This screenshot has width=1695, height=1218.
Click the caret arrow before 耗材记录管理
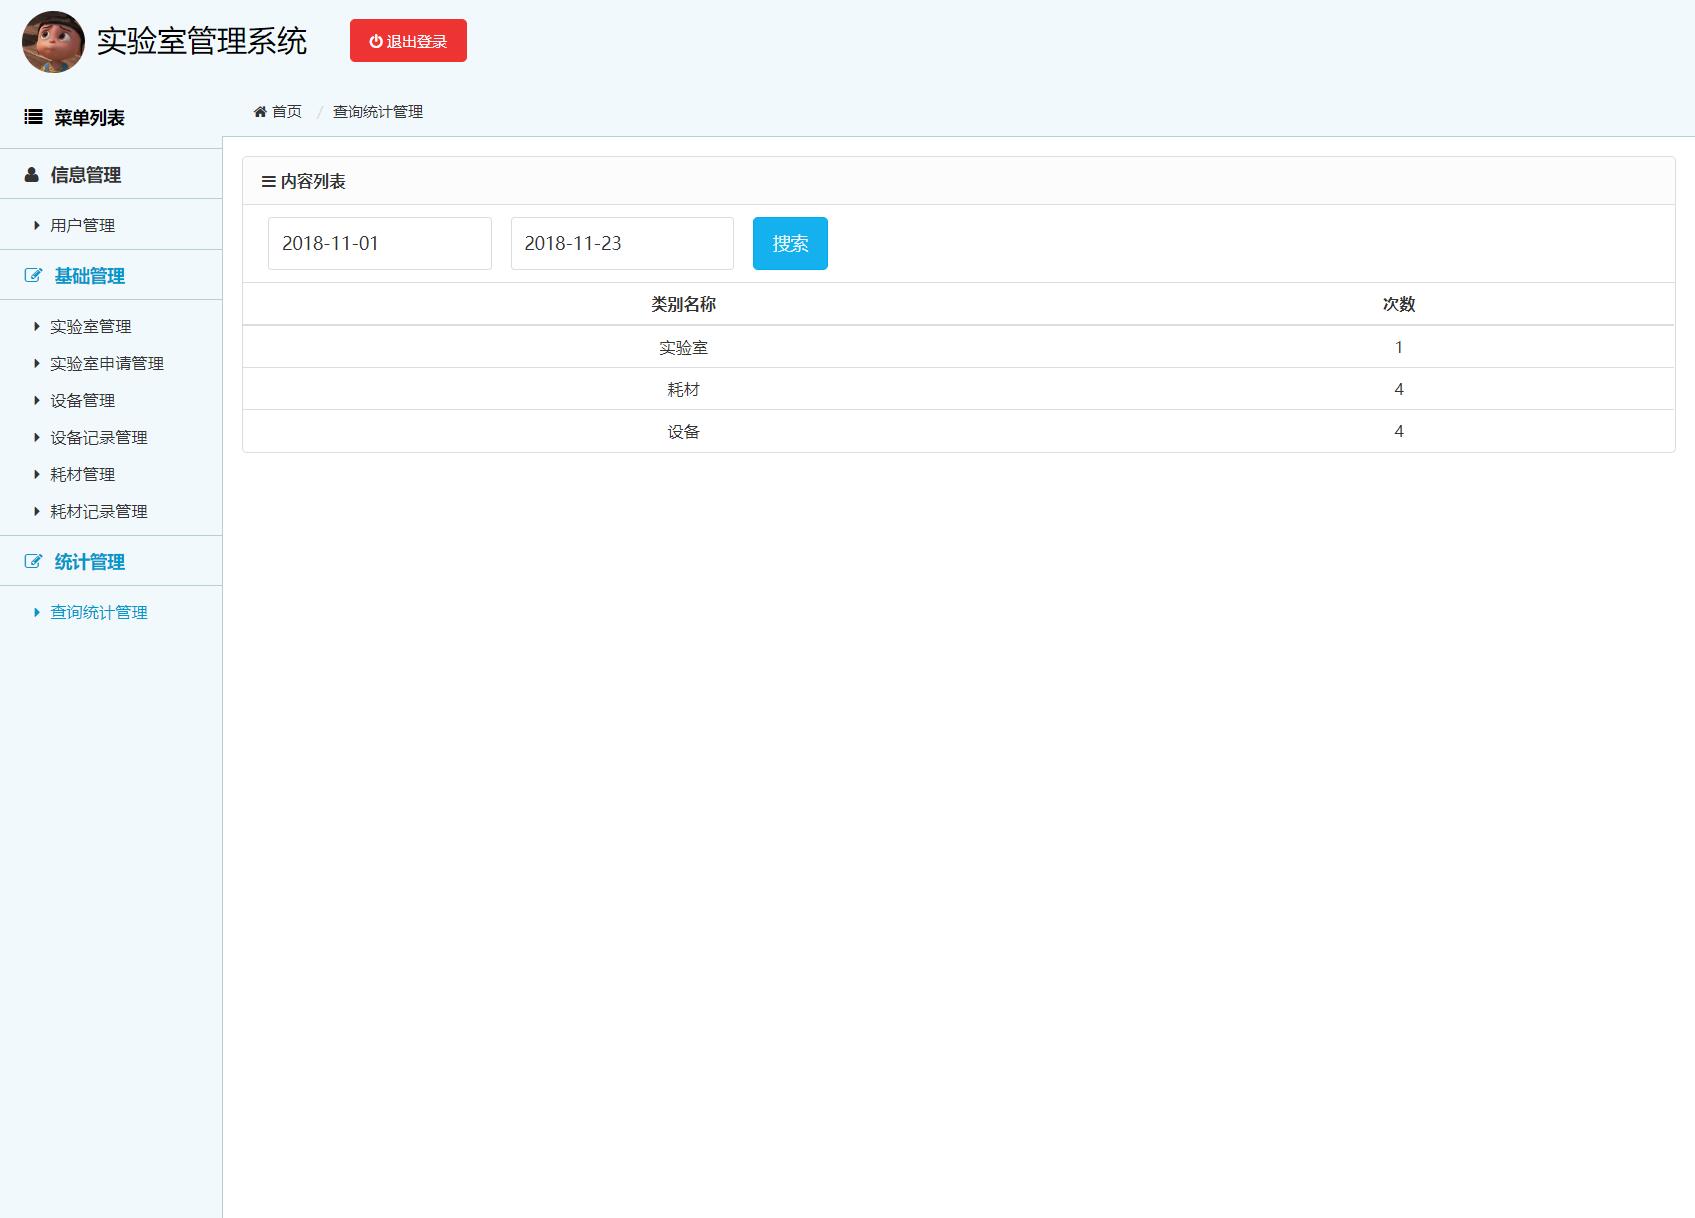click(x=37, y=511)
